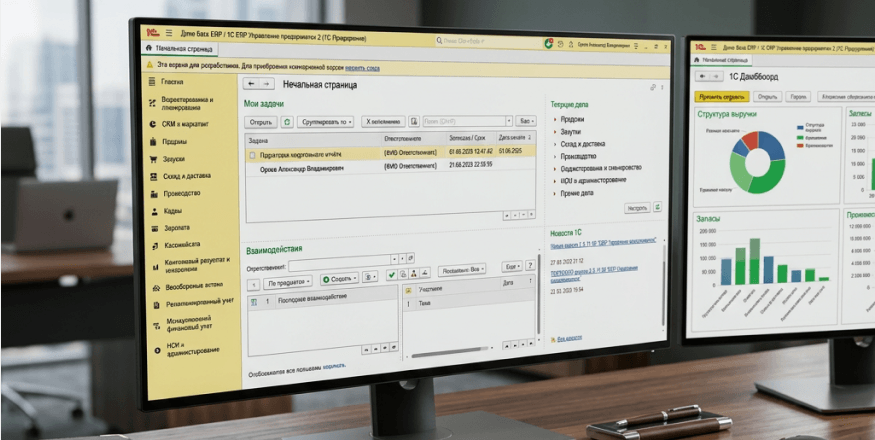Open the salary sidebar section
This screenshot has width=875, height=440.
coord(177,228)
